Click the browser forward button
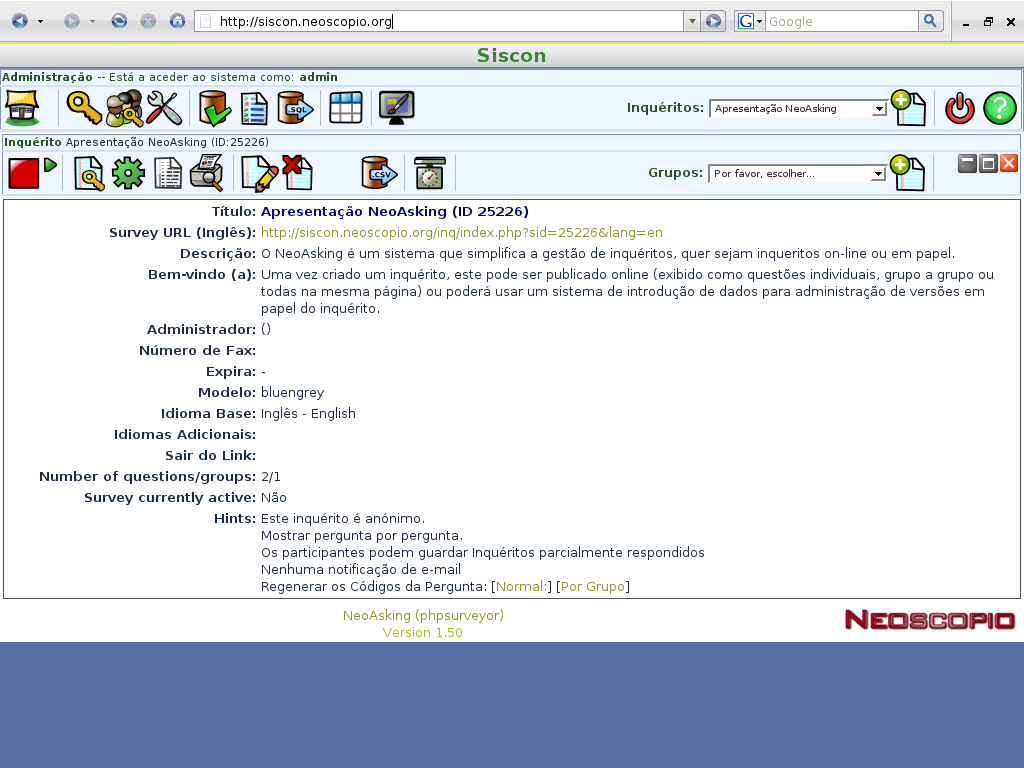Screen dimensions: 1024x768 point(71,22)
